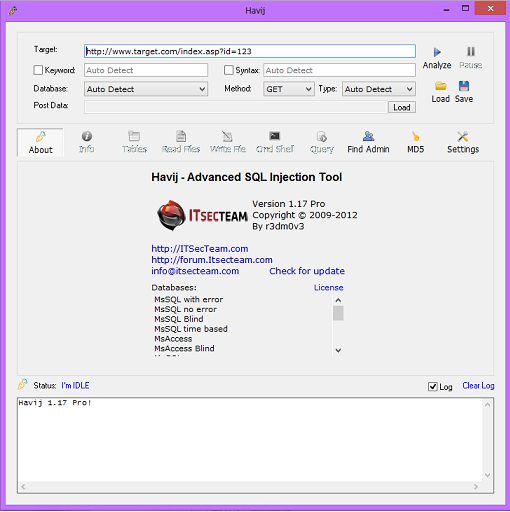The width and height of the screenshot is (510, 512).
Task: Click the log scroll up arrow
Action: tap(487, 405)
